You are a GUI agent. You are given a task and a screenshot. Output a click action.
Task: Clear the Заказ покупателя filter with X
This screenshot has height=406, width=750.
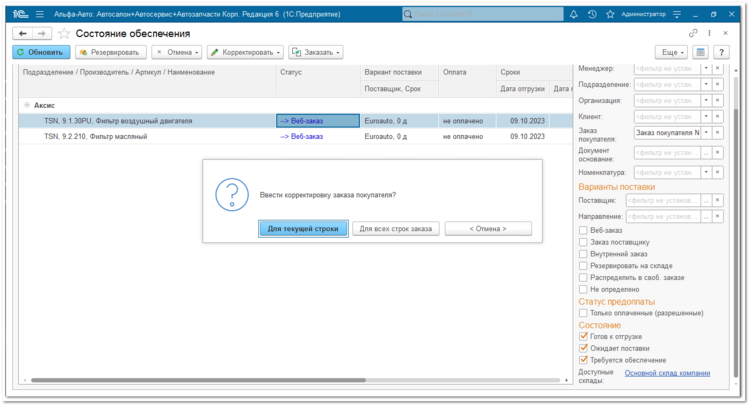(x=717, y=132)
